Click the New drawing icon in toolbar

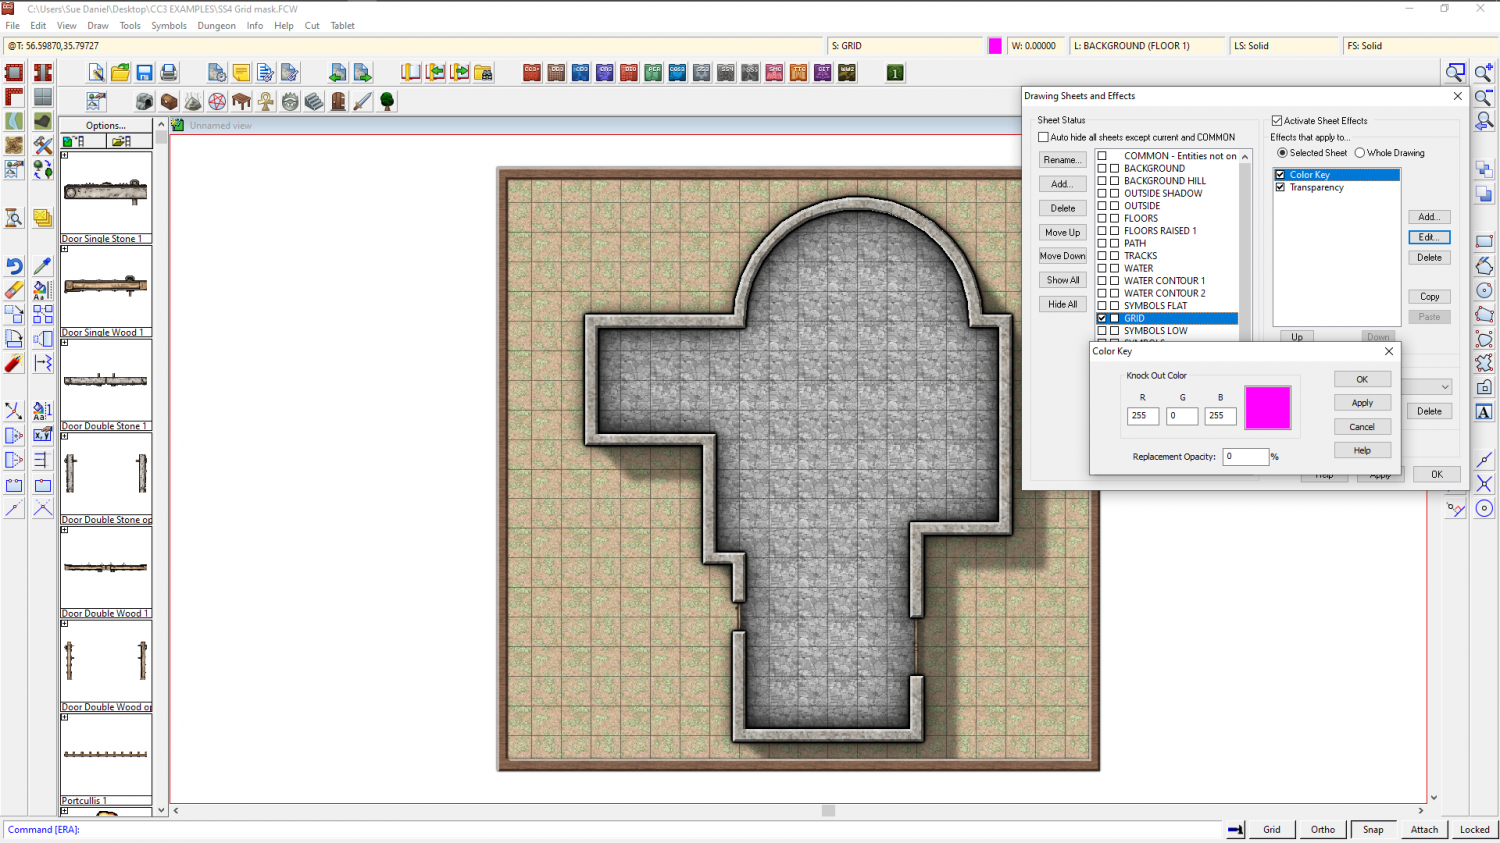(x=96, y=72)
